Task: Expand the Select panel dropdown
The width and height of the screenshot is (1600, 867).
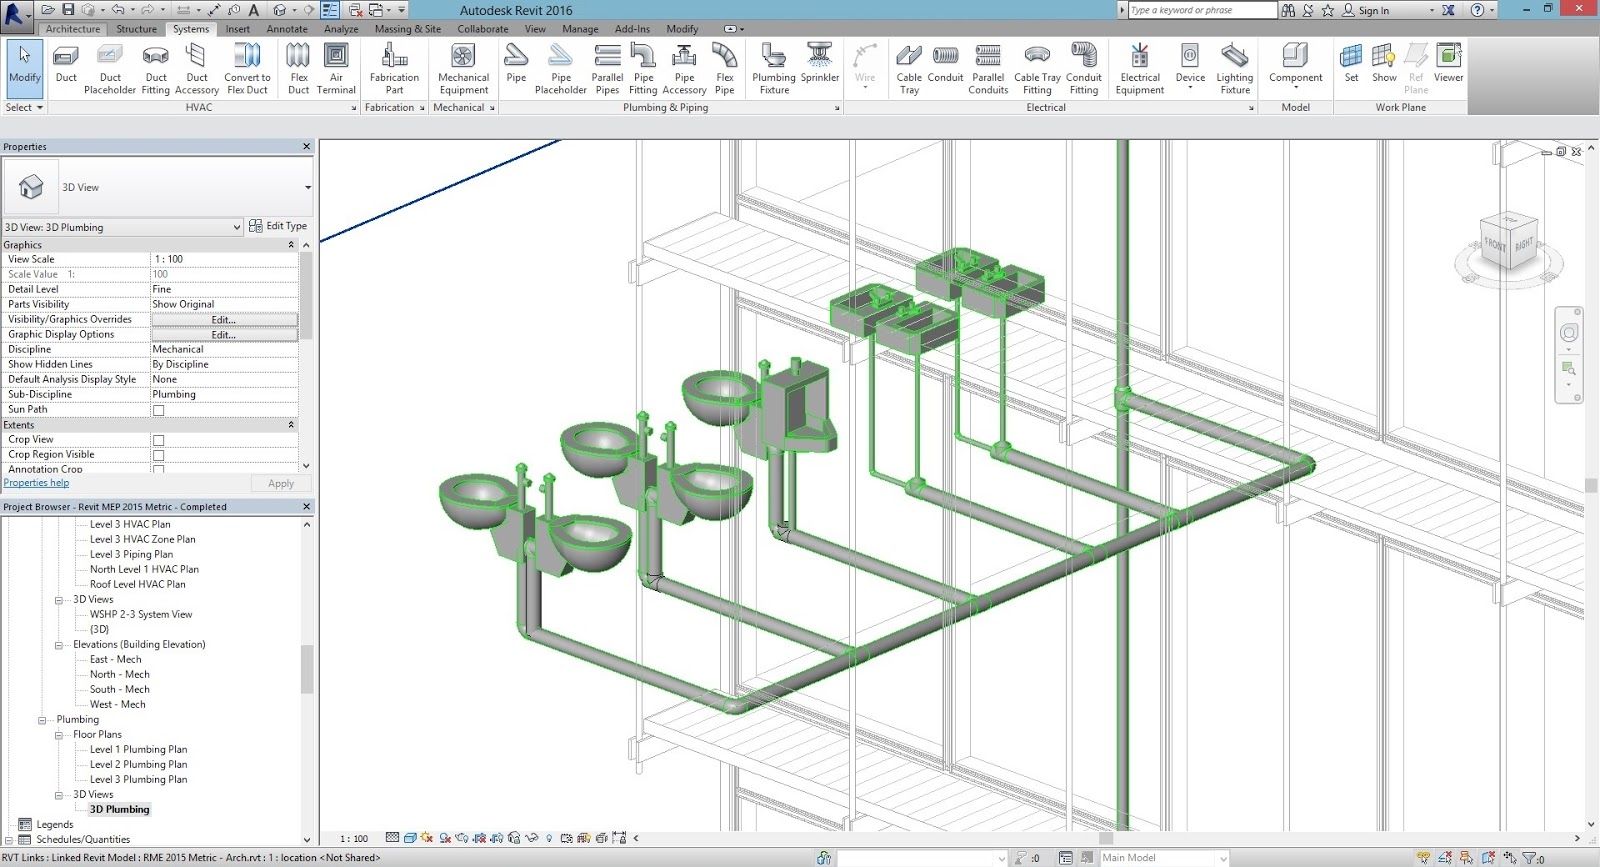Action: pos(25,107)
